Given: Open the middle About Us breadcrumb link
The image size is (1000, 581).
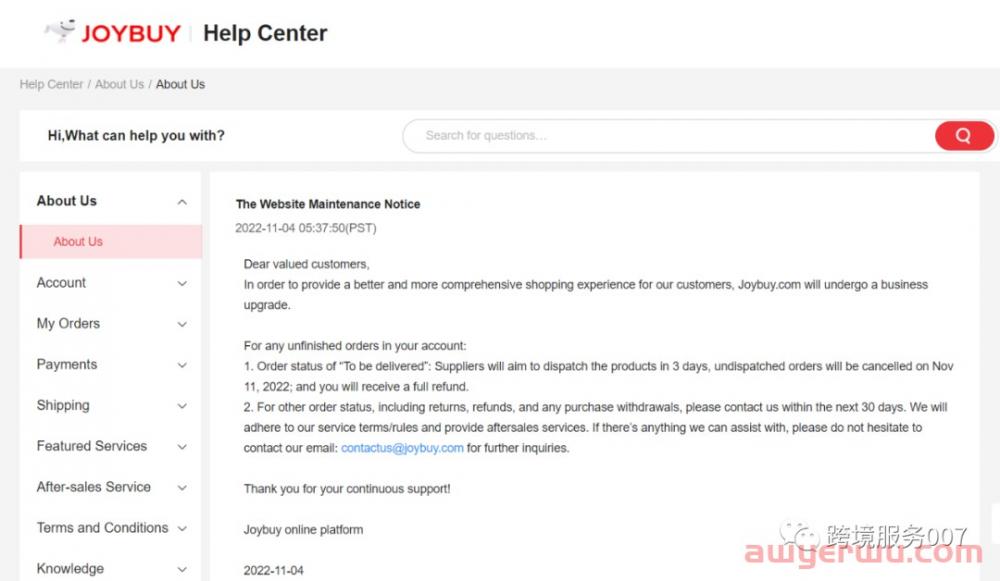Looking at the screenshot, I should pos(119,84).
